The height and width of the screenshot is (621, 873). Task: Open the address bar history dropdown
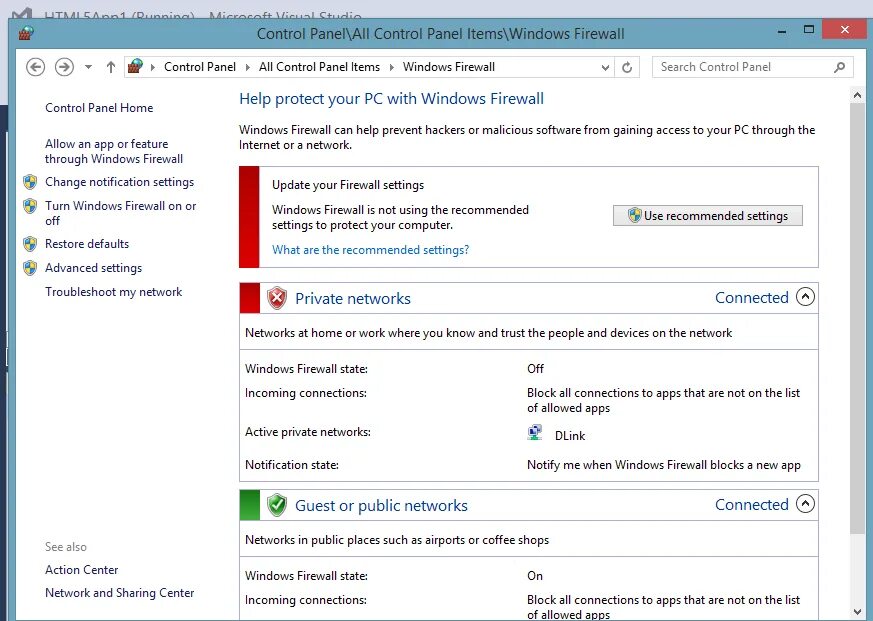point(605,67)
